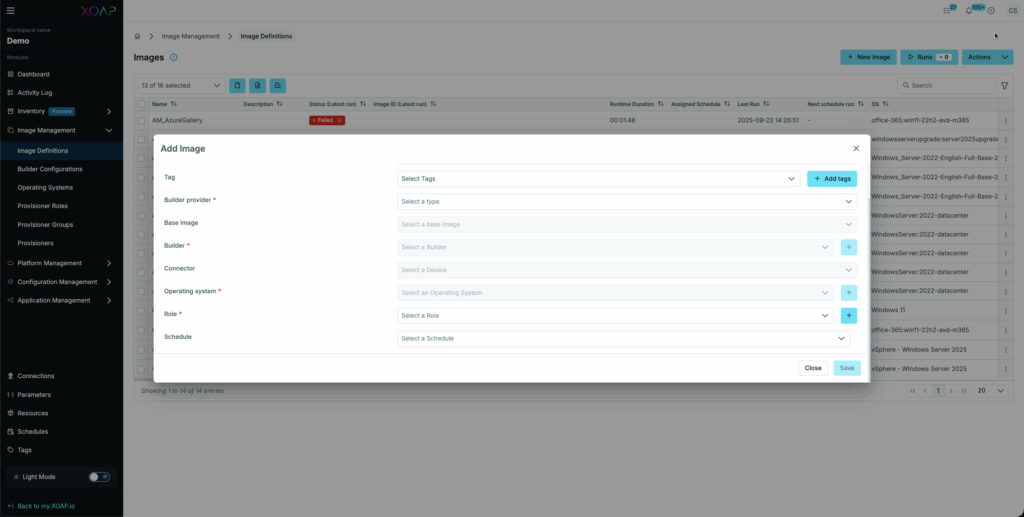This screenshot has width=1024, height=517.
Task: Expand the Select a Schedule dropdown
Action: [627, 338]
